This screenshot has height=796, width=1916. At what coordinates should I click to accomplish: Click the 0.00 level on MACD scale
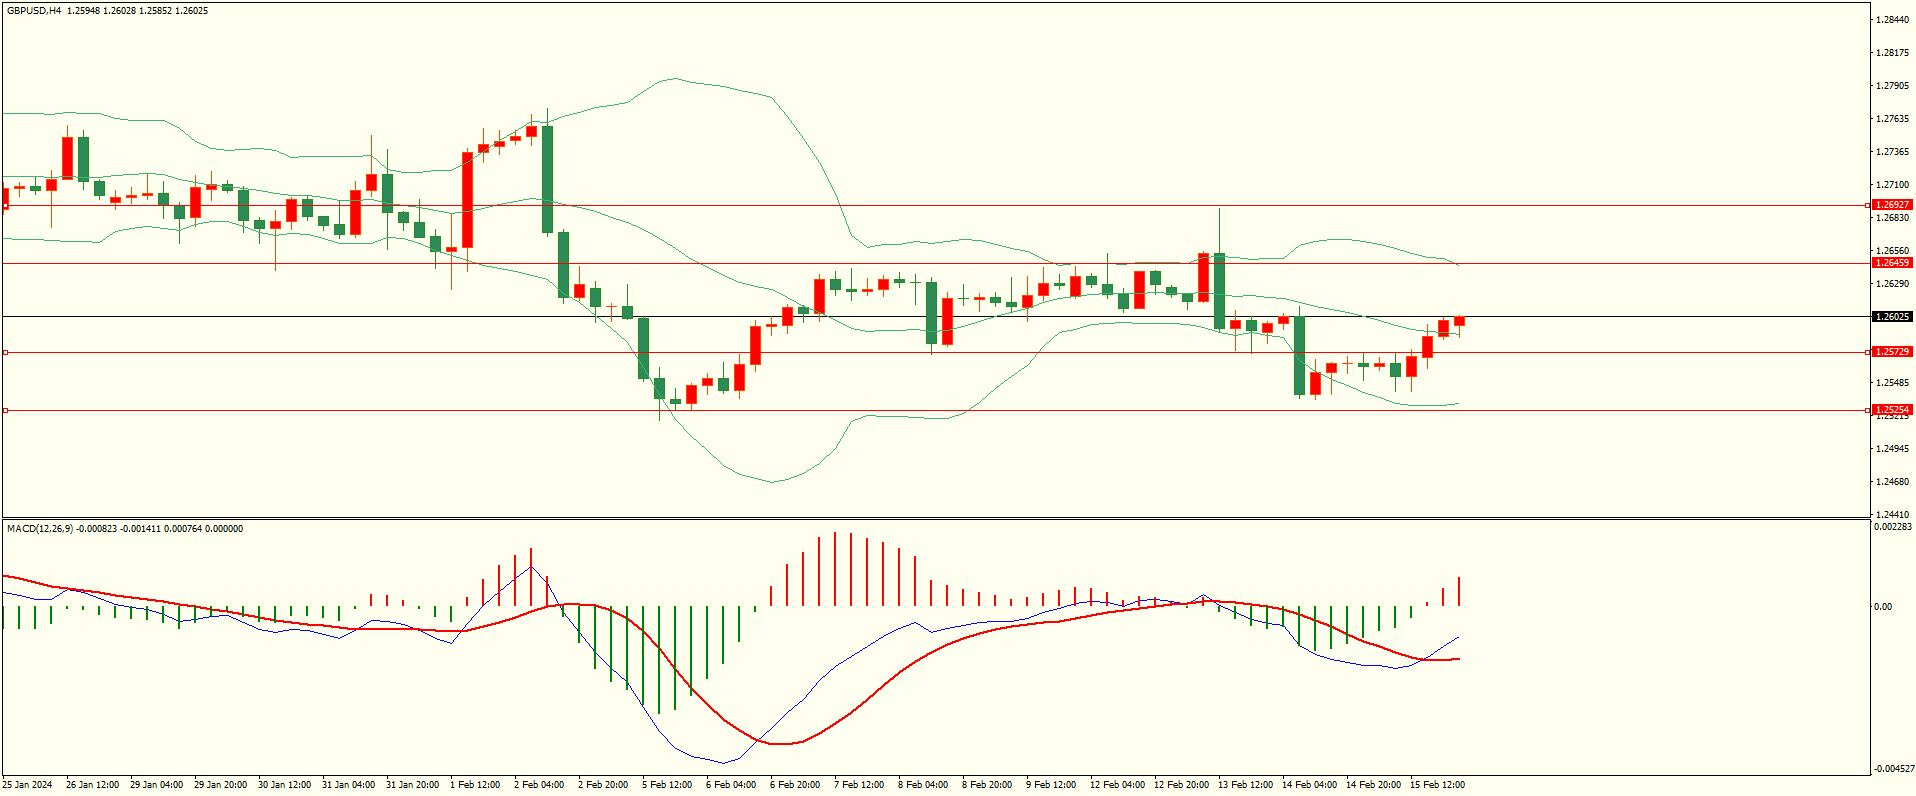click(x=1883, y=607)
